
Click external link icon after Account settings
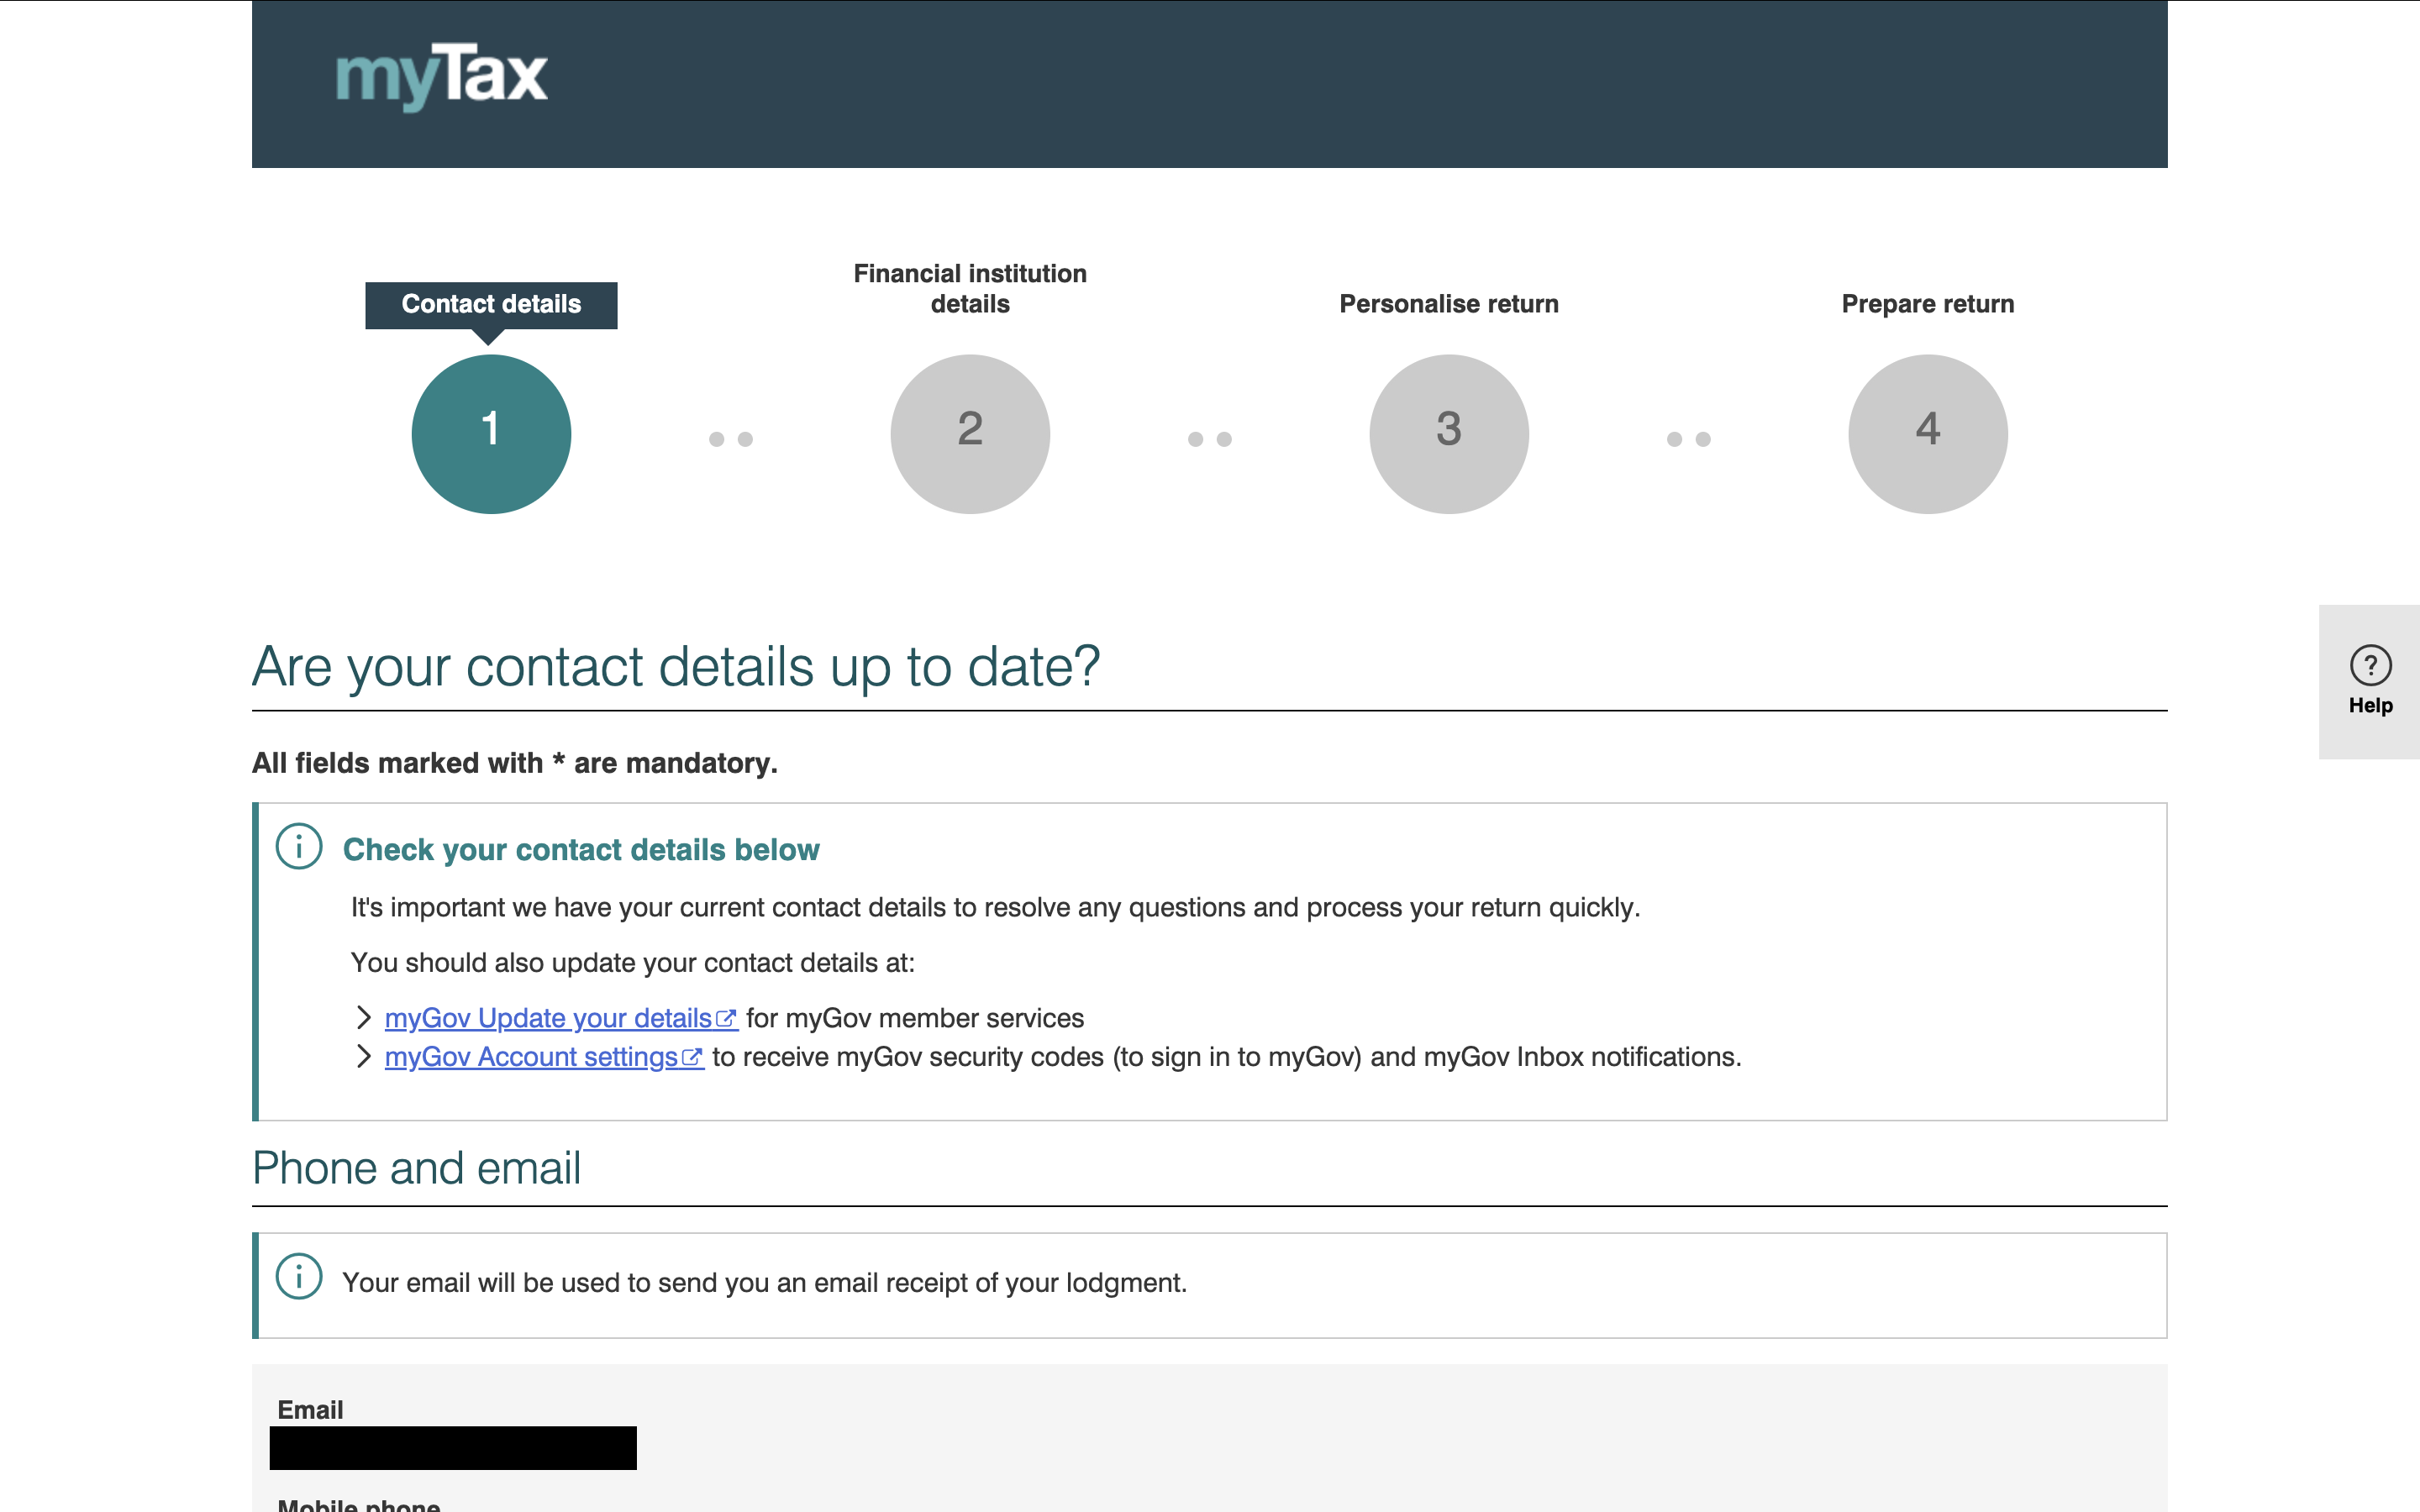(693, 1058)
